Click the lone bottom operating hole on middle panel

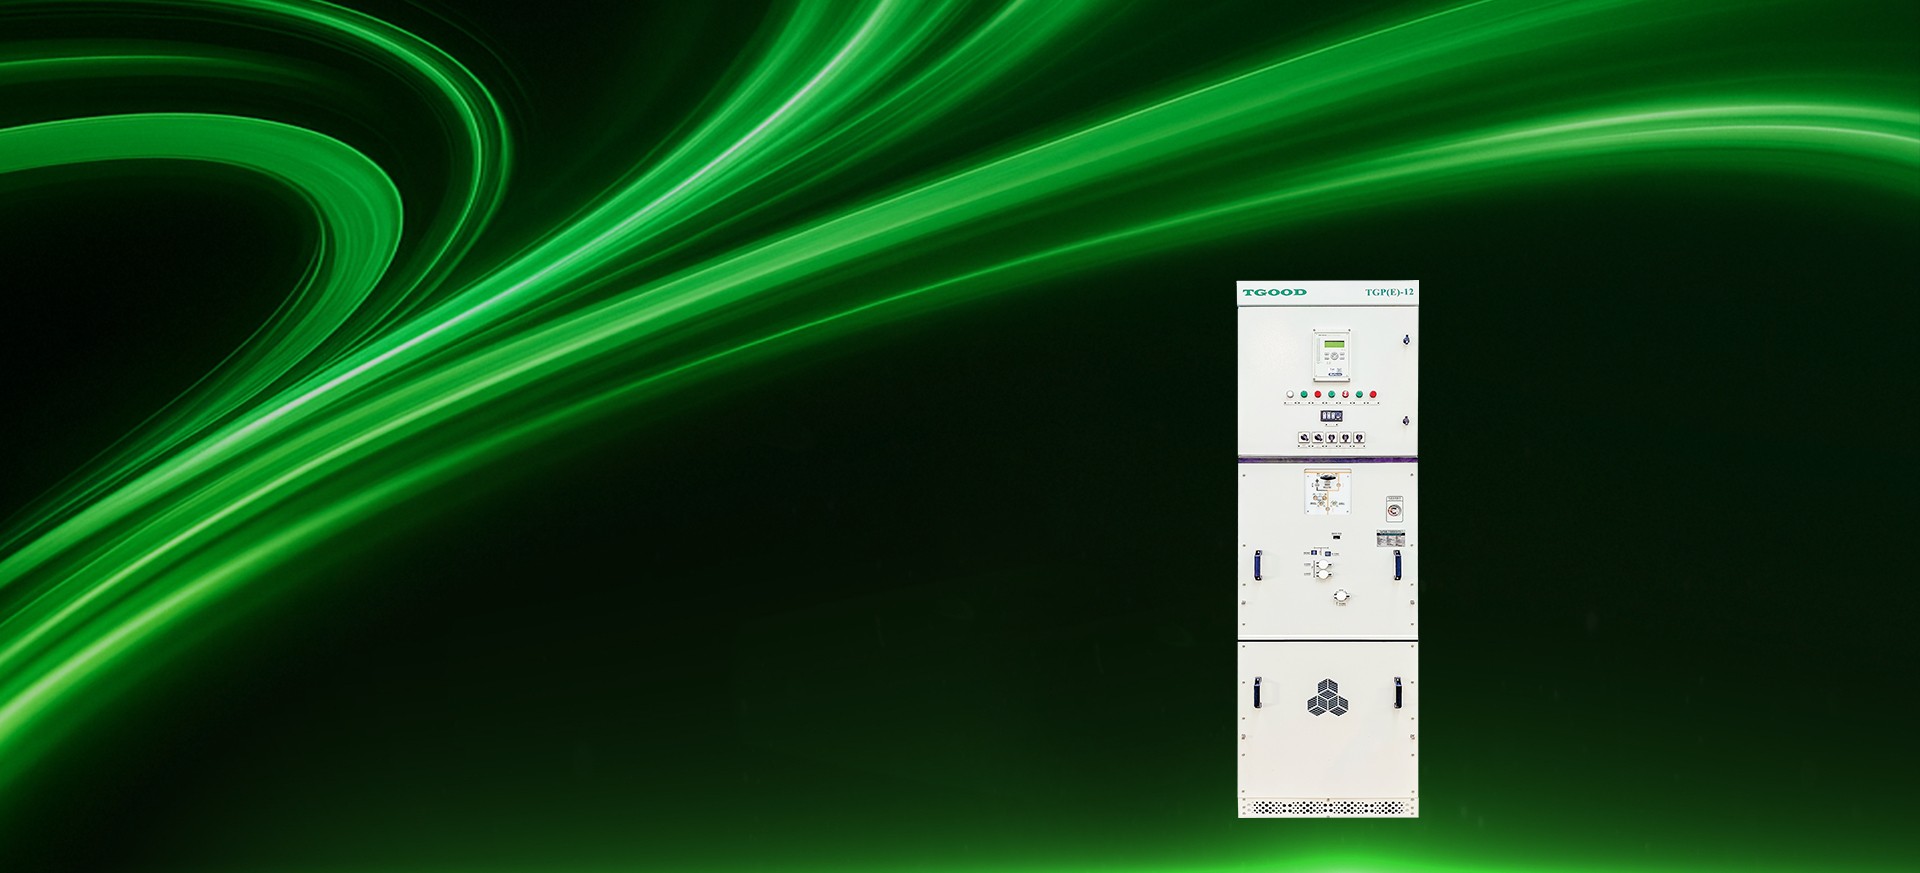coord(1341,596)
